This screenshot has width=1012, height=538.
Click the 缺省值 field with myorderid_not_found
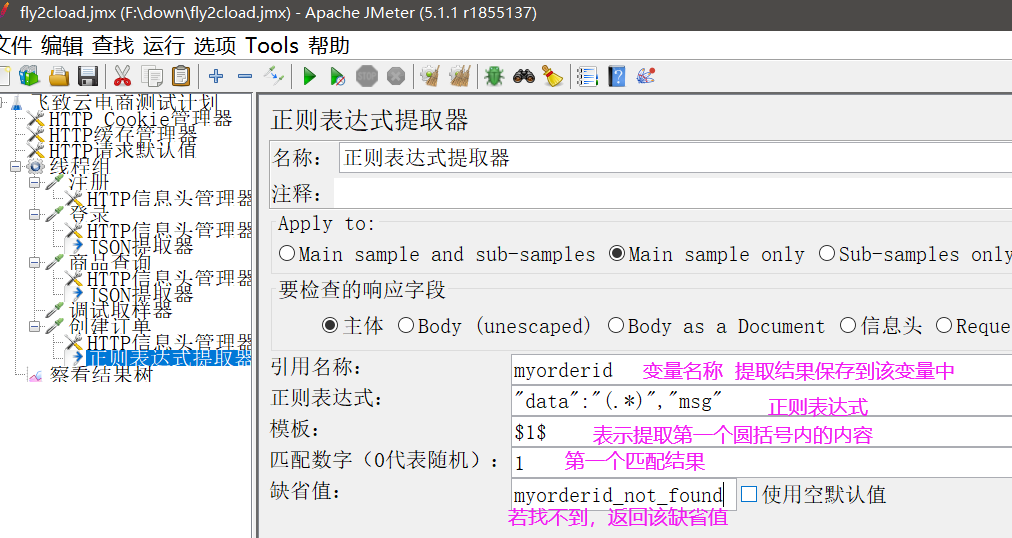coord(623,495)
